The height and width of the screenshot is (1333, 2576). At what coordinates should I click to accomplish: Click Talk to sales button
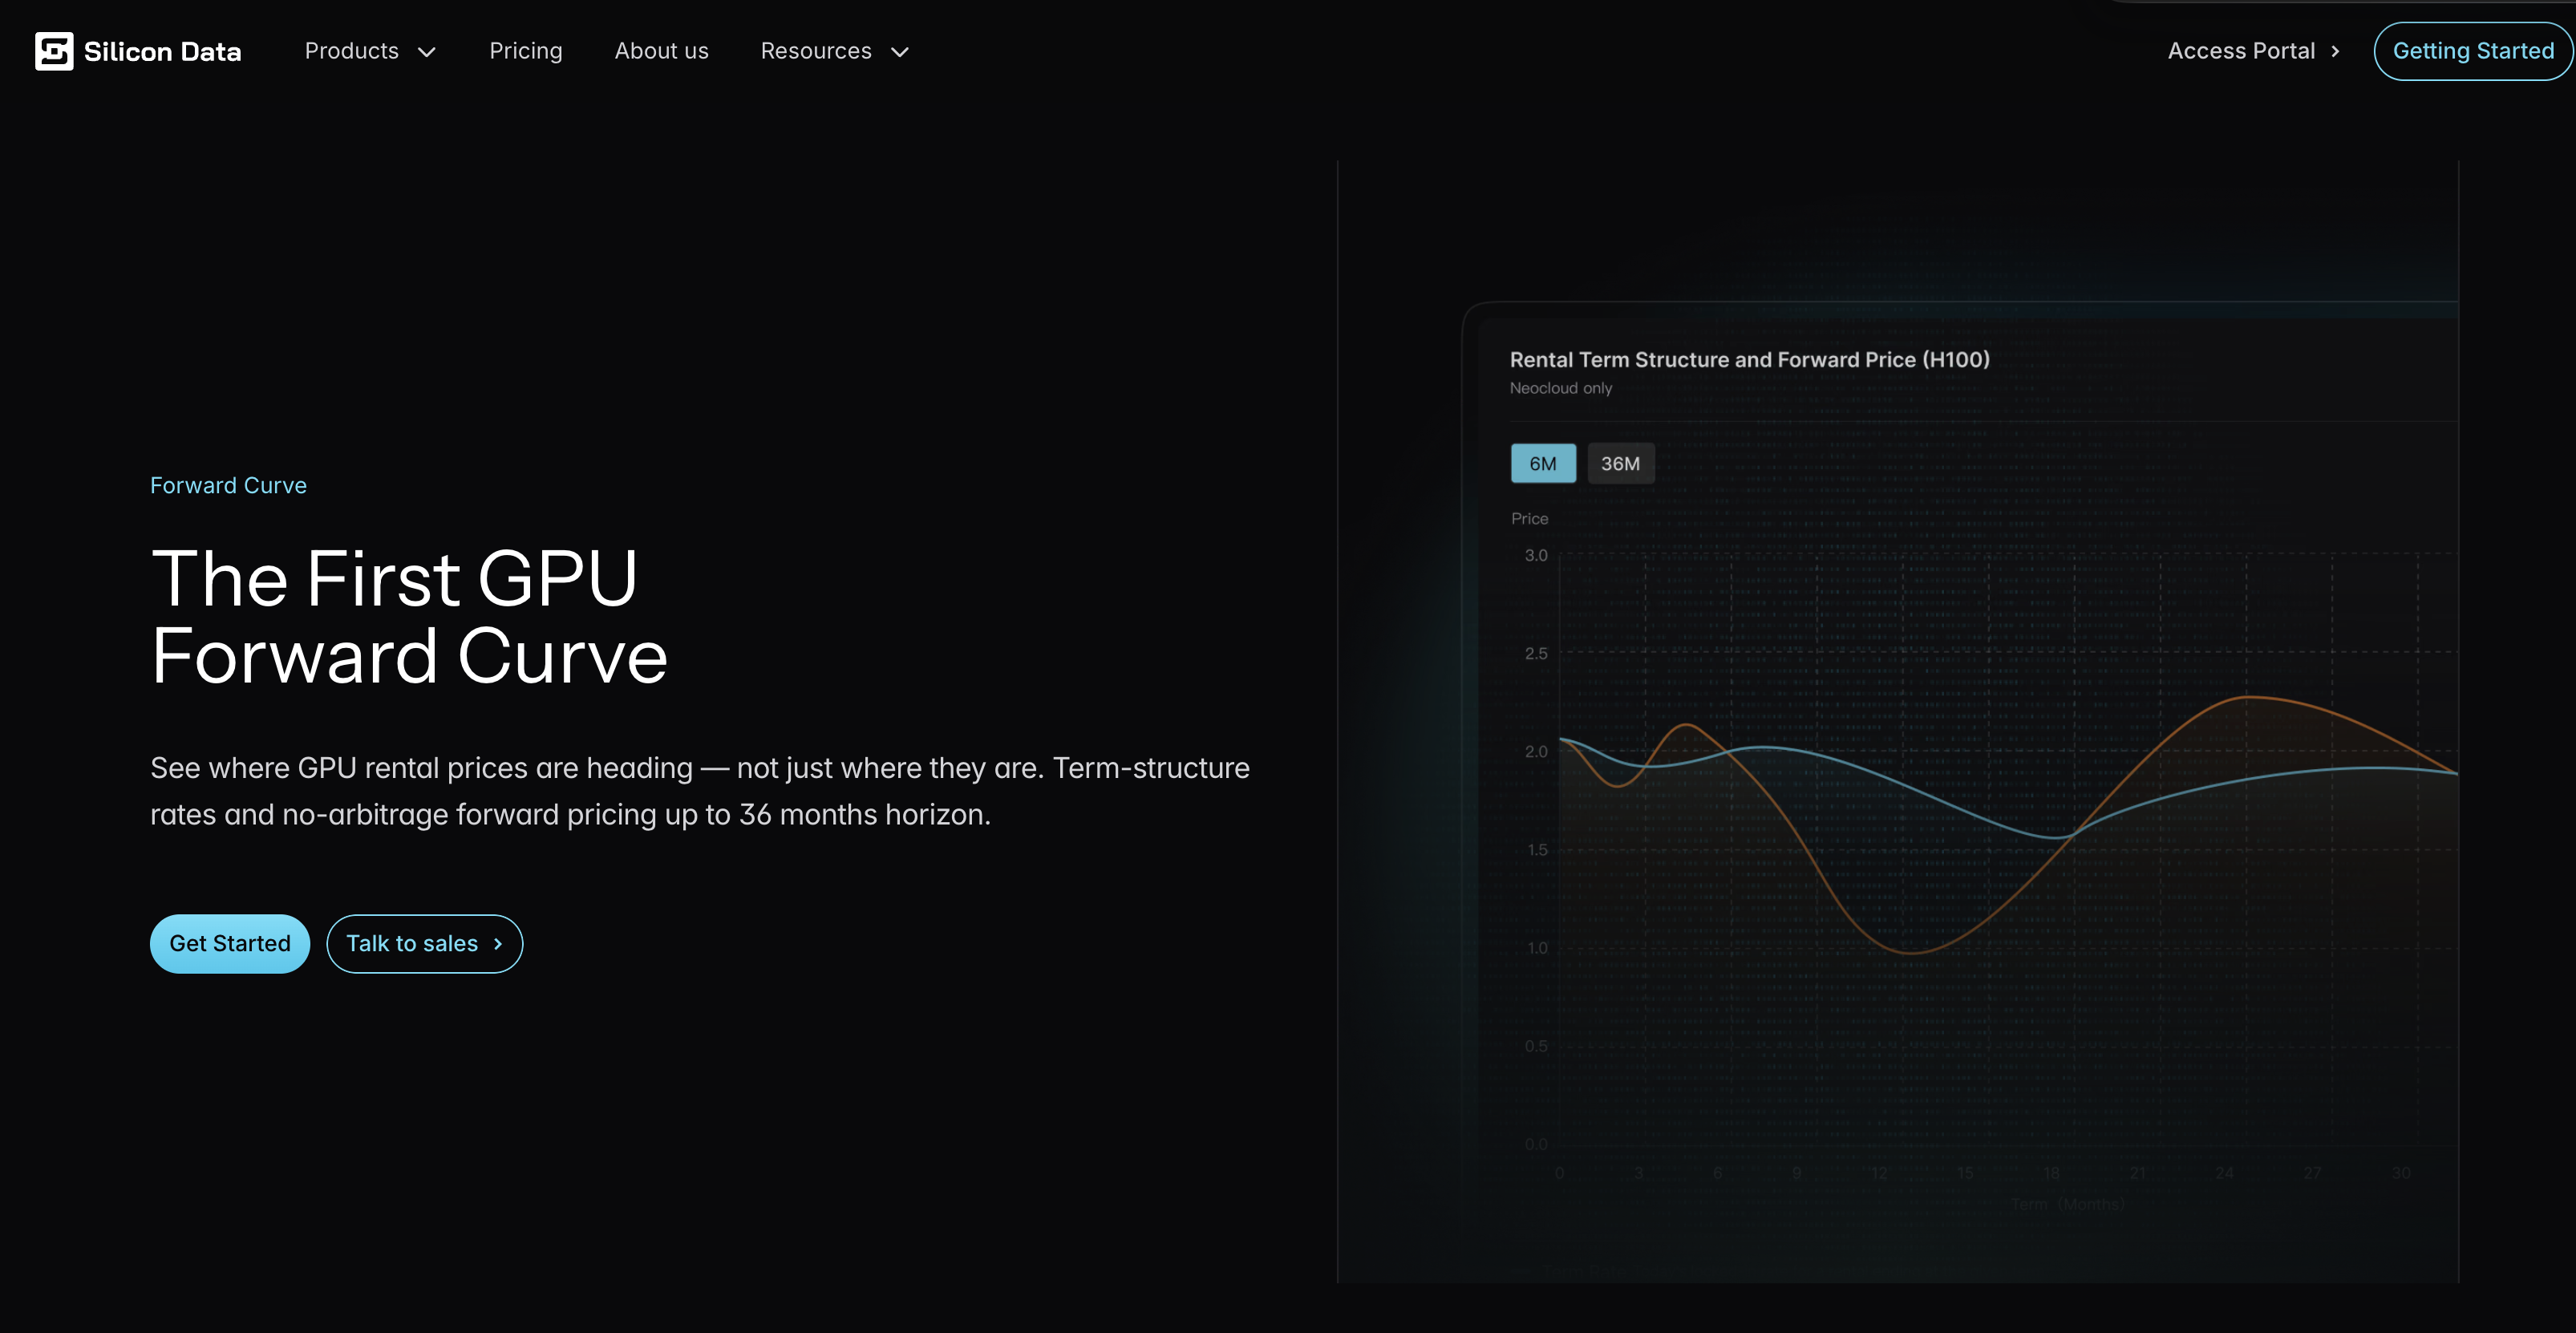click(412, 943)
